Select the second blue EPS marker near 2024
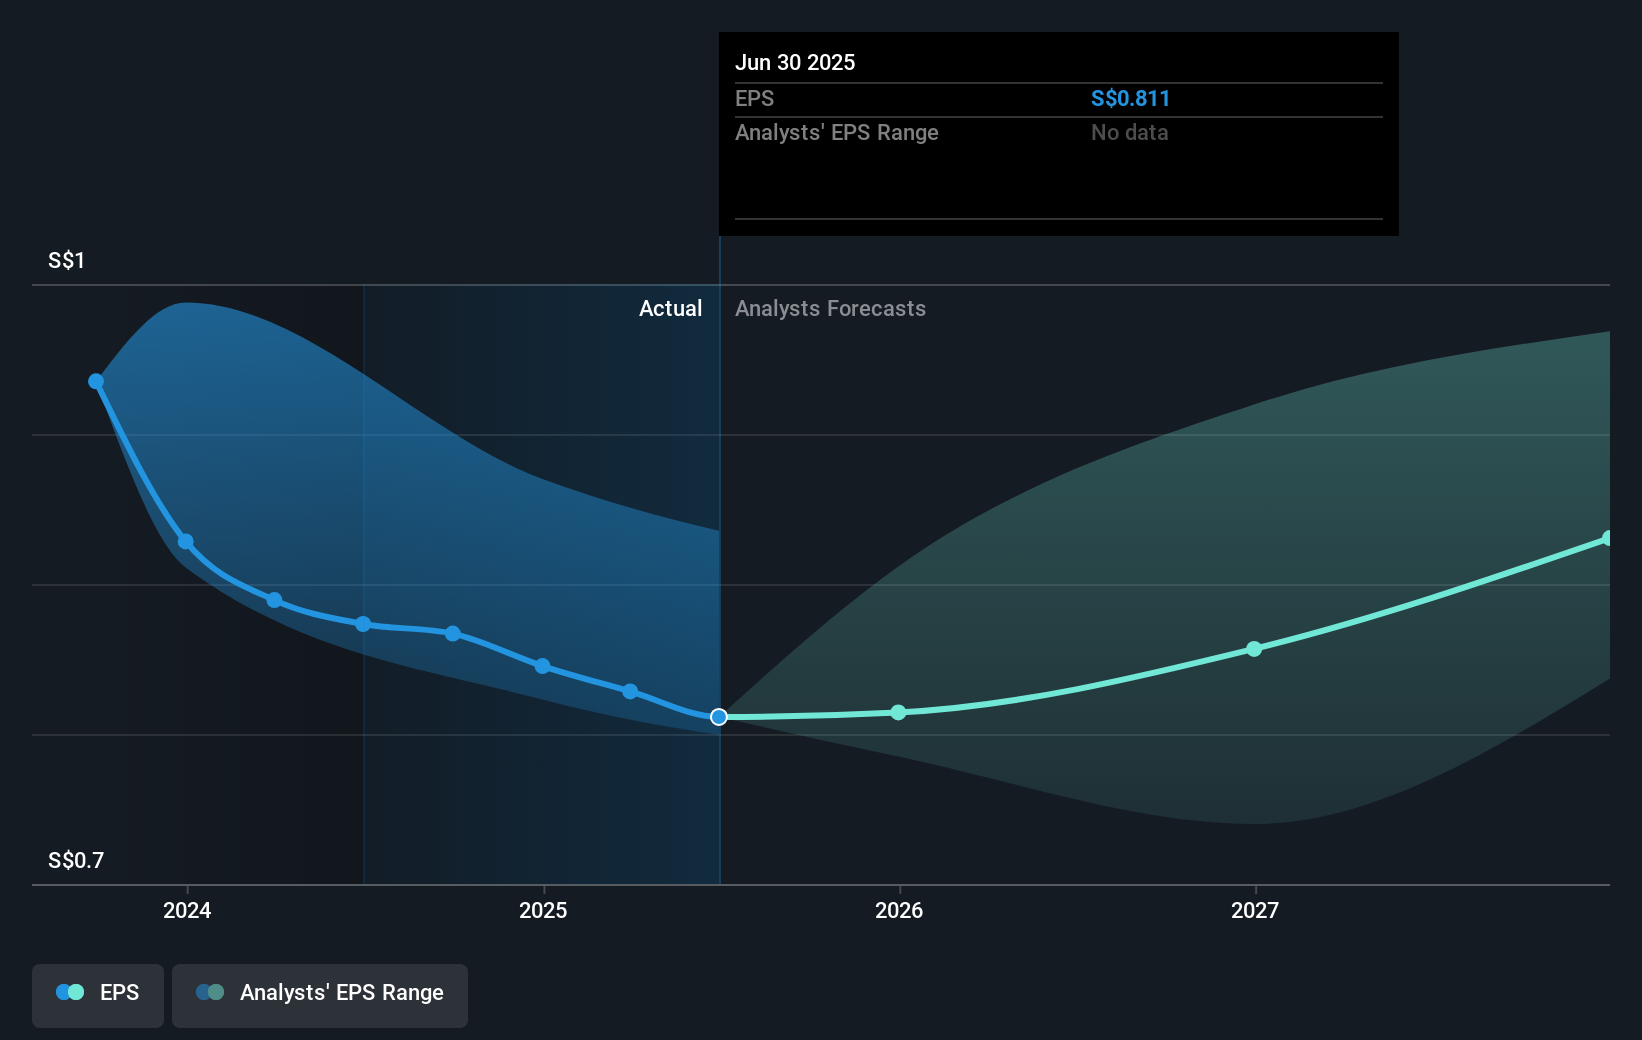 click(x=186, y=541)
